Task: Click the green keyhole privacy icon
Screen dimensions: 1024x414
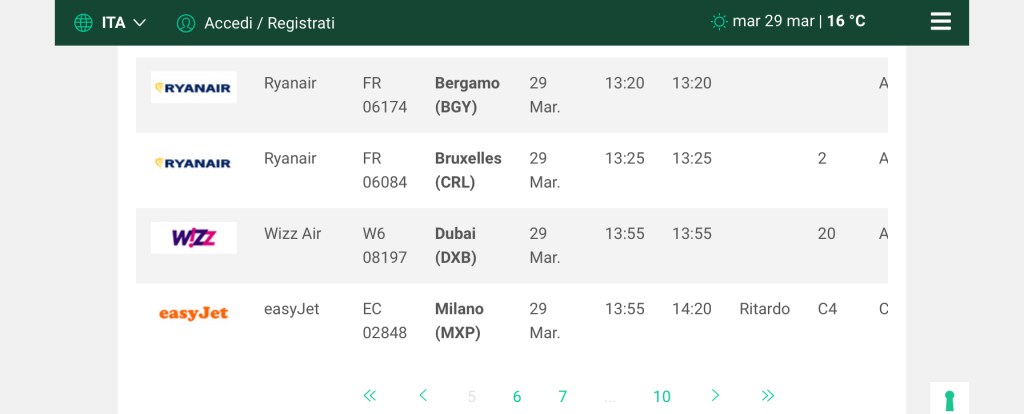Action: point(949,400)
